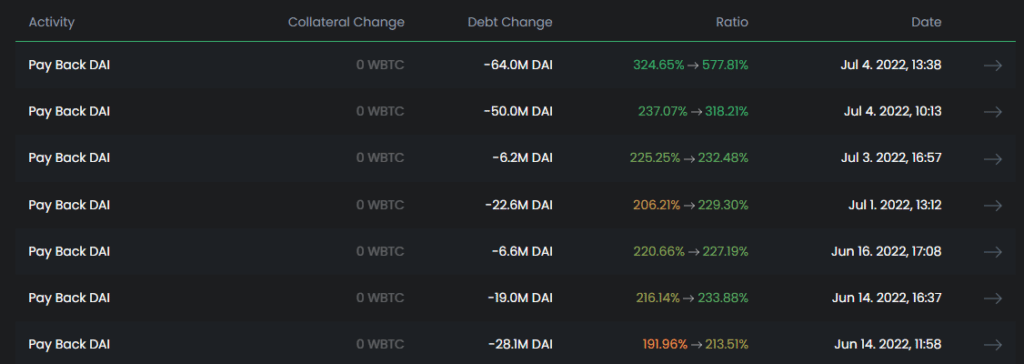Click the Date column header
Screen dimensions: 1024x364
(927, 22)
